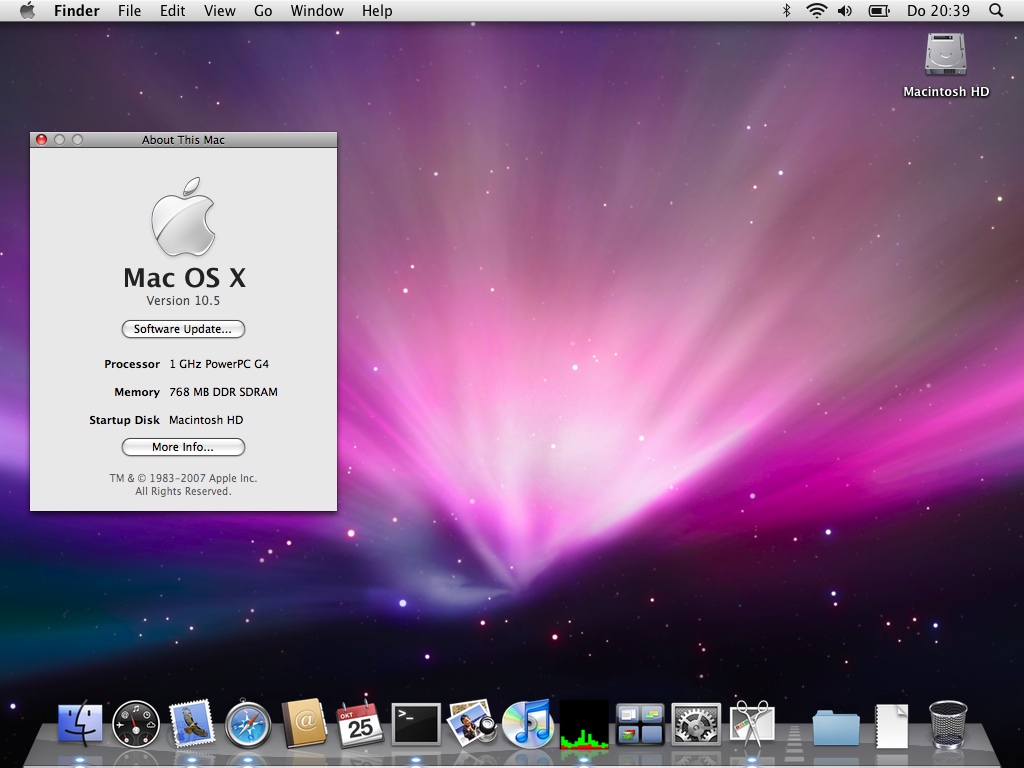Image resolution: width=1024 pixels, height=768 pixels.
Task: Open the Apple menu
Action: 27,10
